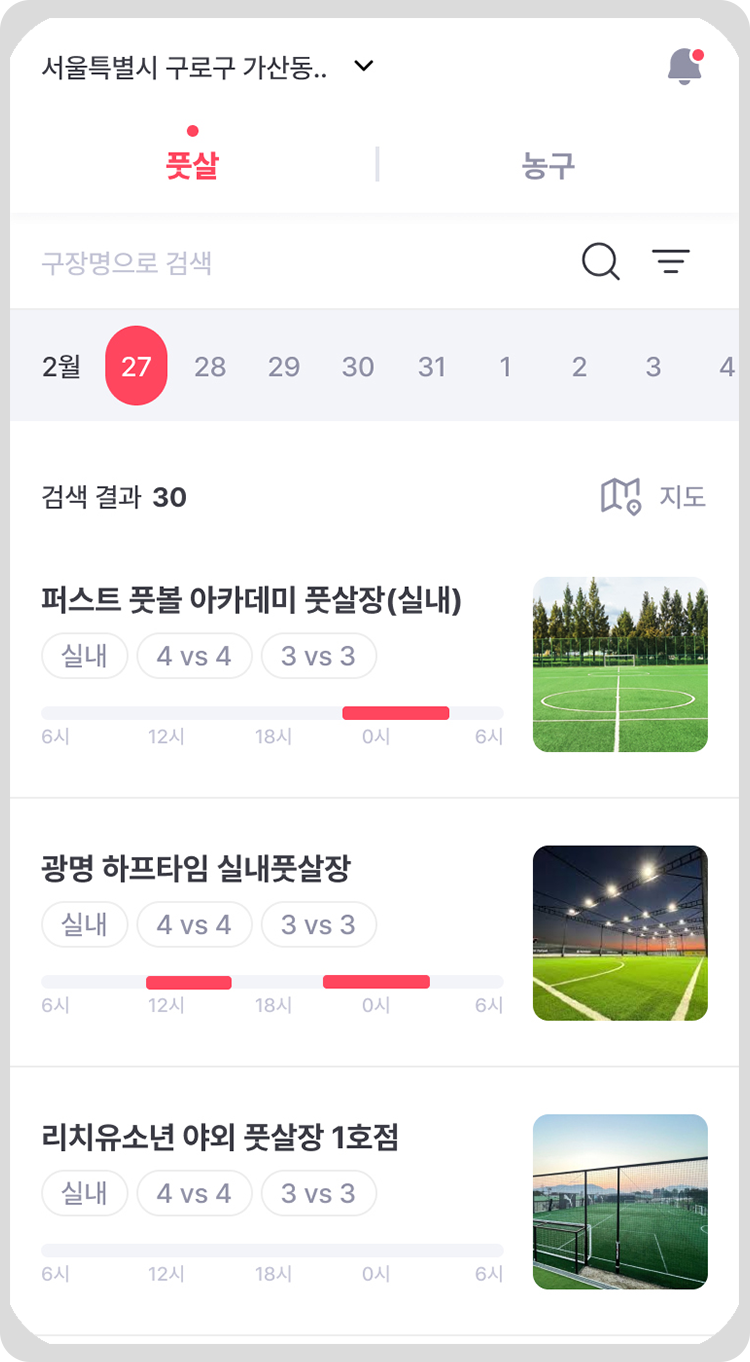750x1362 pixels.
Task: Open the 서울특별시 구로구 가산동 location selector
Action: point(185,67)
